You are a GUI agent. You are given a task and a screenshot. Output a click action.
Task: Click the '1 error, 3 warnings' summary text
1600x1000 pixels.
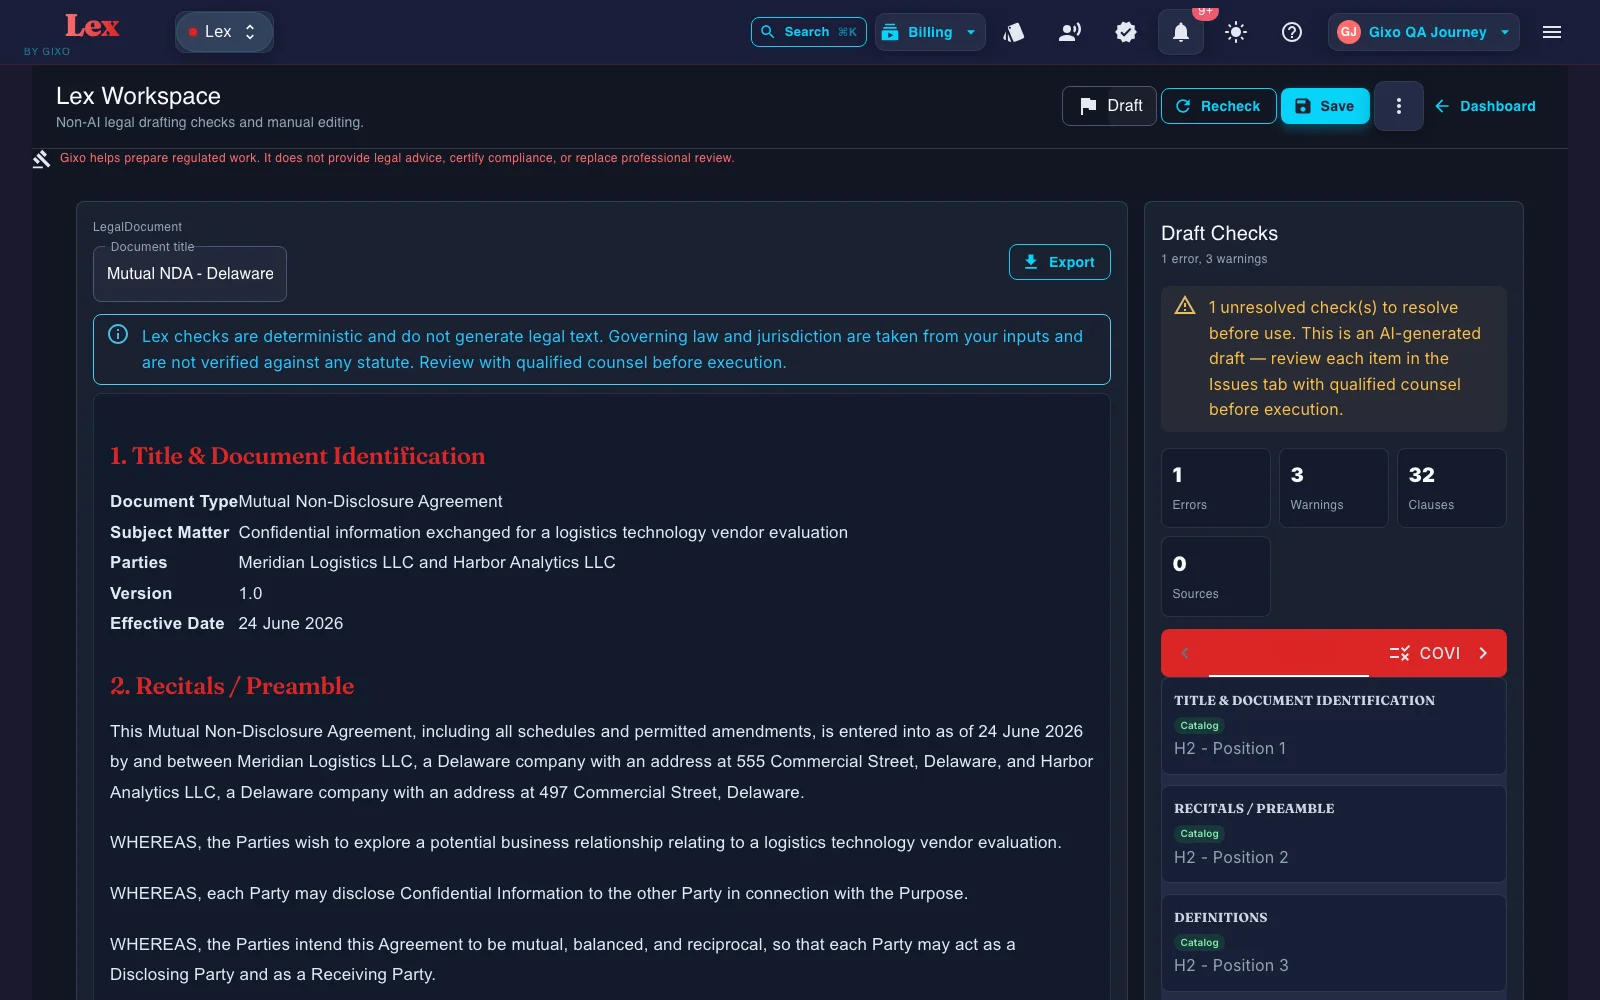point(1214,259)
